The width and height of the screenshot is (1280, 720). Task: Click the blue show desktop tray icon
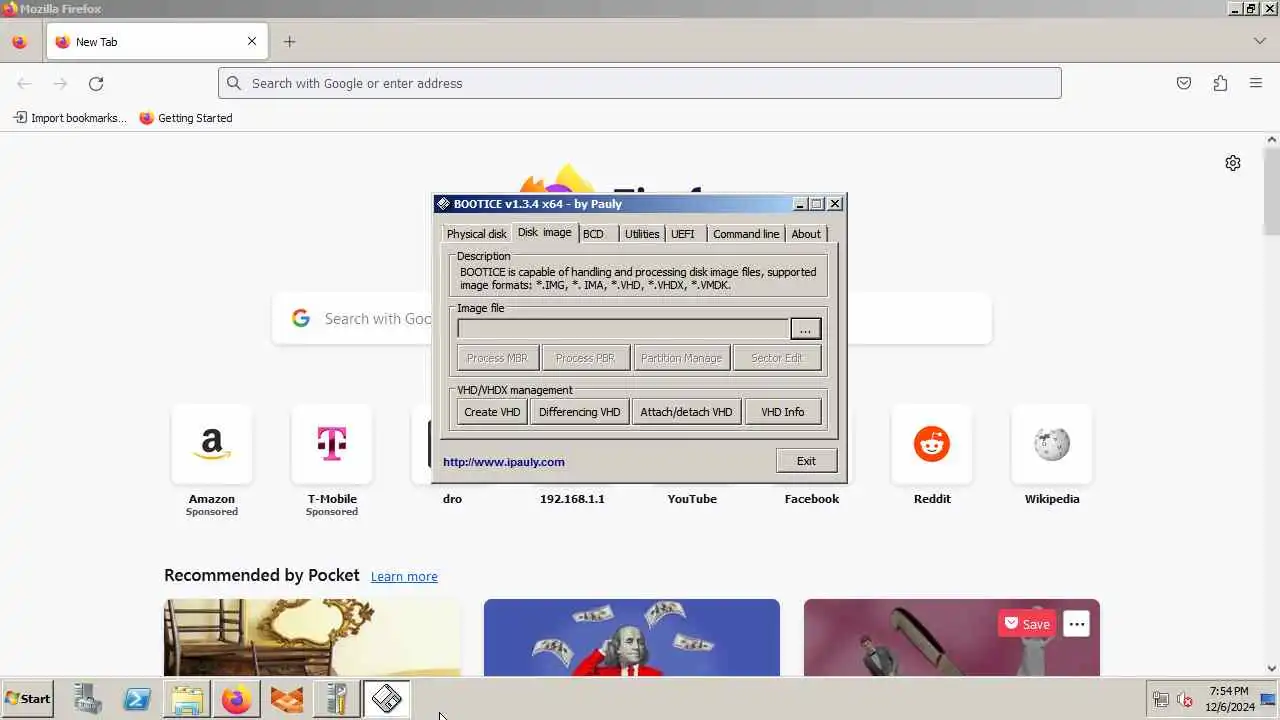1270,699
